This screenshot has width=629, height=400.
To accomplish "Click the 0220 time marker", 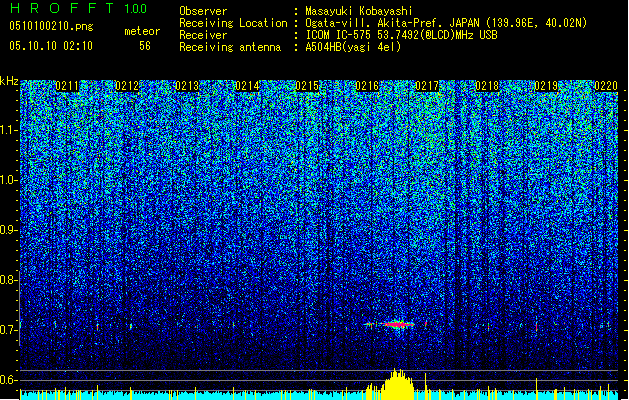I will click(x=606, y=86).
